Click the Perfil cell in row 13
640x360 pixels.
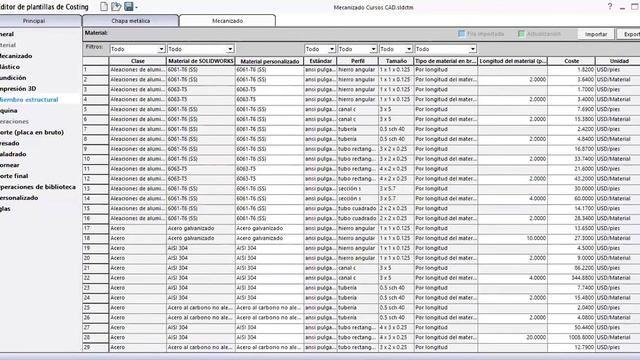358,189
